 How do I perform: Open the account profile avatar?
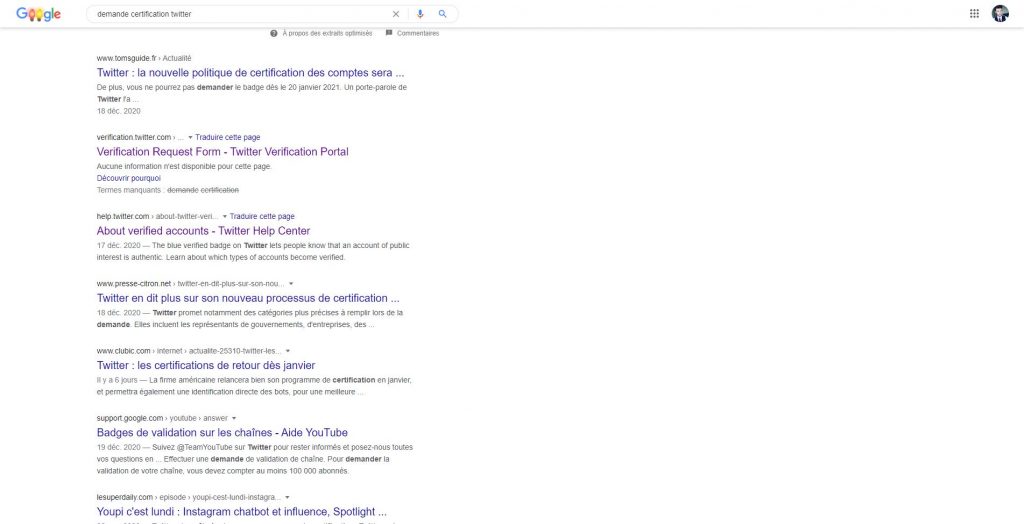[1000, 14]
